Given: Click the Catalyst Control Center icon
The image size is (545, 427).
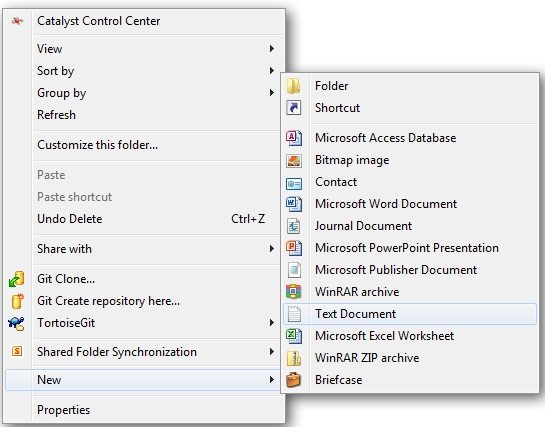Looking at the screenshot, I should [17, 21].
